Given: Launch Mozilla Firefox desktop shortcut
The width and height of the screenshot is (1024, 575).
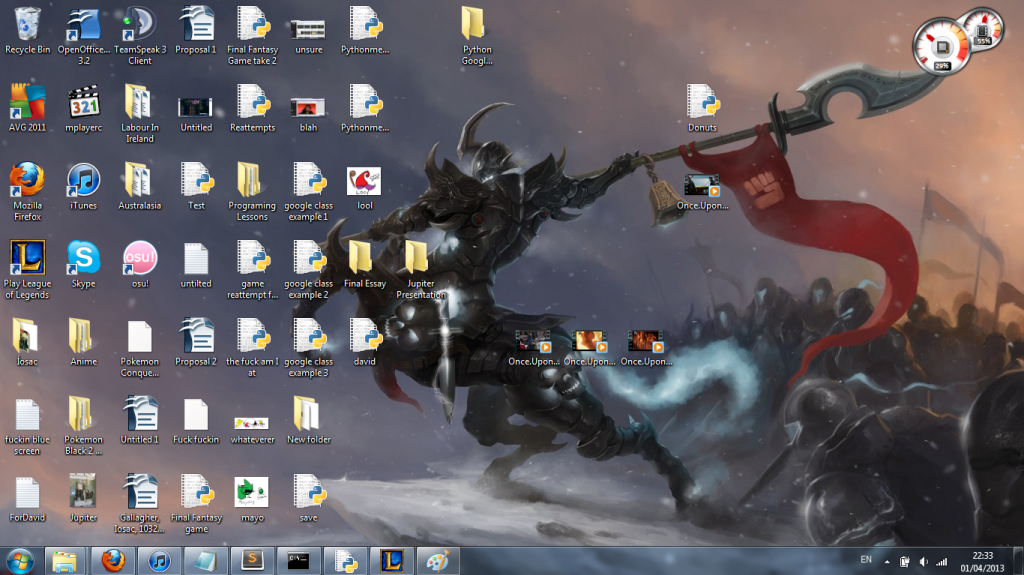Looking at the screenshot, I should click(x=27, y=180).
